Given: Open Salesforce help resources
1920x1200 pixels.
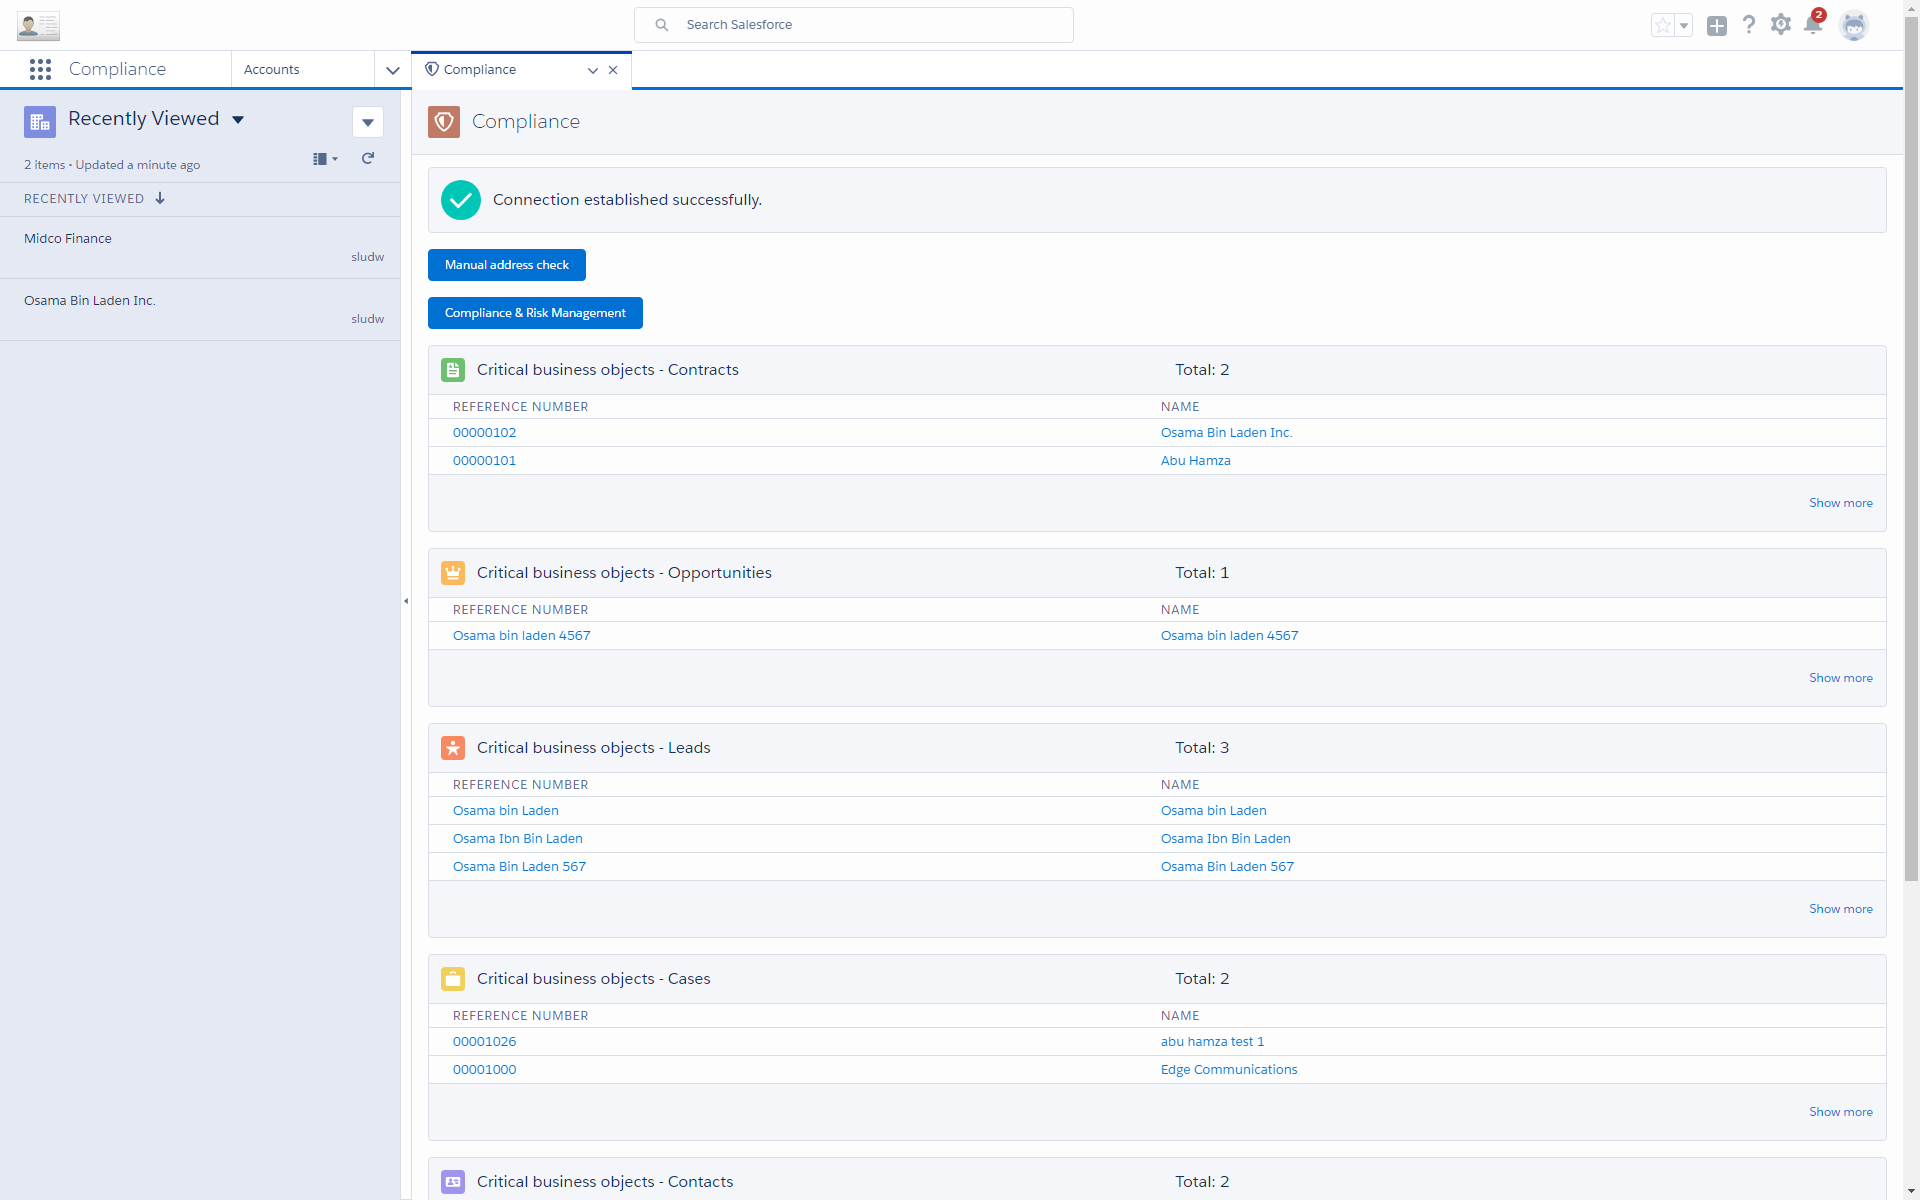Looking at the screenshot, I should (x=1749, y=25).
